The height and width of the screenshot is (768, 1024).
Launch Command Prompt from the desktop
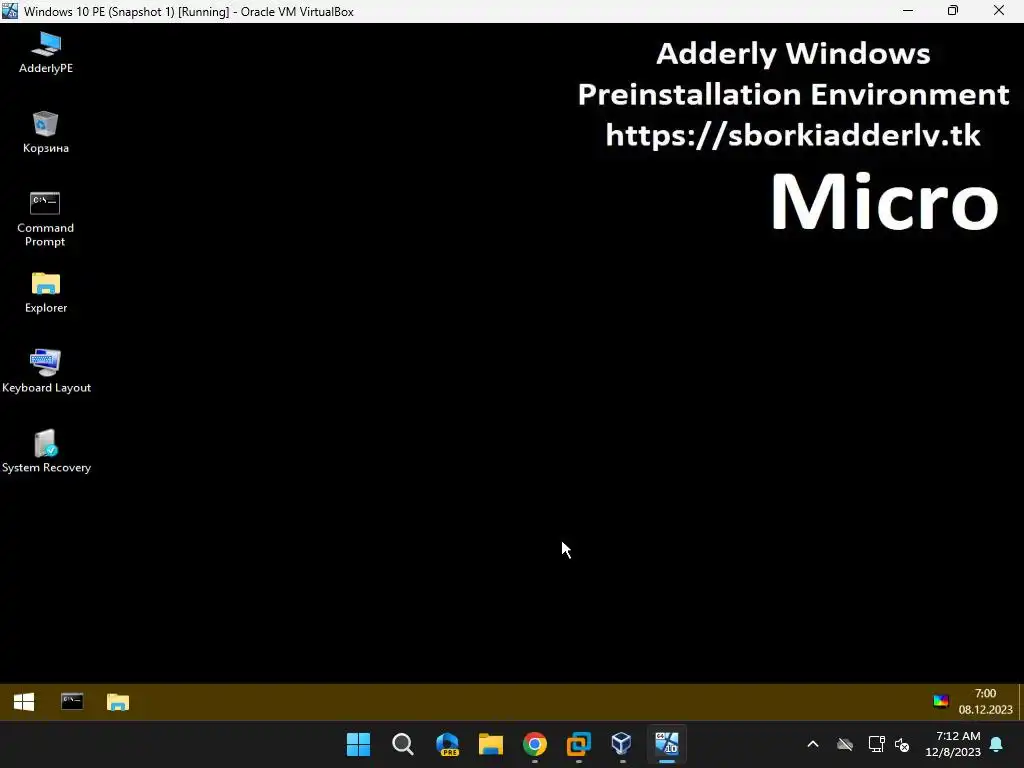pos(45,219)
